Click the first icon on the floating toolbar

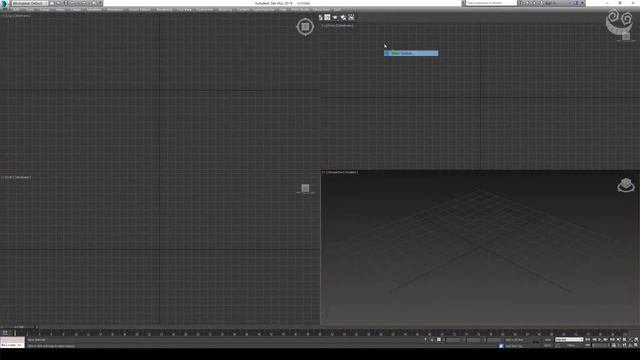(x=320, y=17)
